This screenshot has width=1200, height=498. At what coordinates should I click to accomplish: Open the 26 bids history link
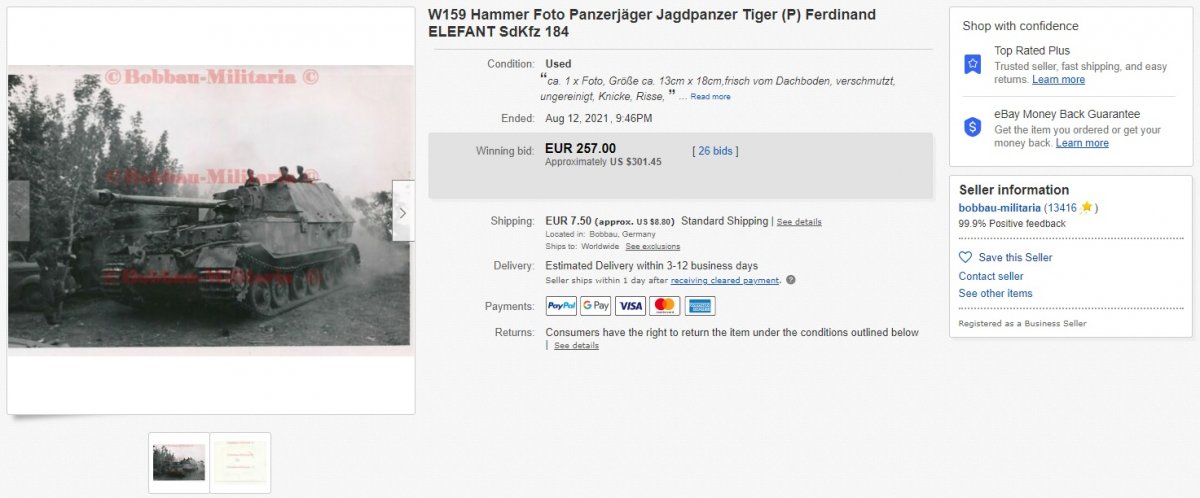(715, 151)
